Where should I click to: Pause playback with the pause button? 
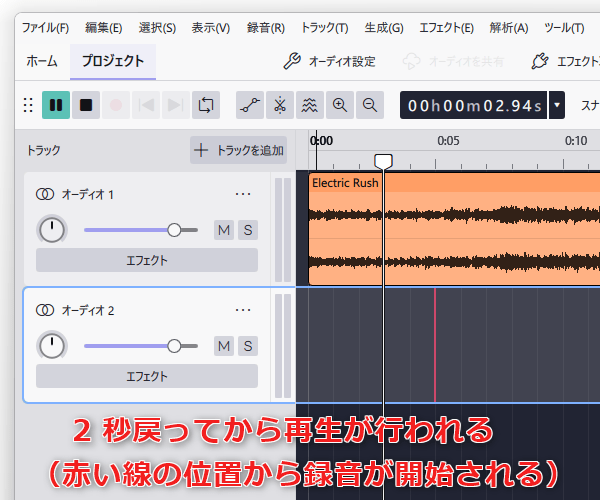(56, 105)
